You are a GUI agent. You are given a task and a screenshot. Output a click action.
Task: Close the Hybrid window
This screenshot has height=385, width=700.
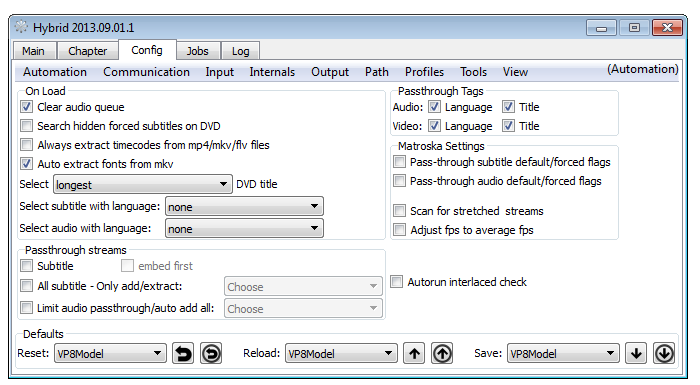(x=667, y=28)
